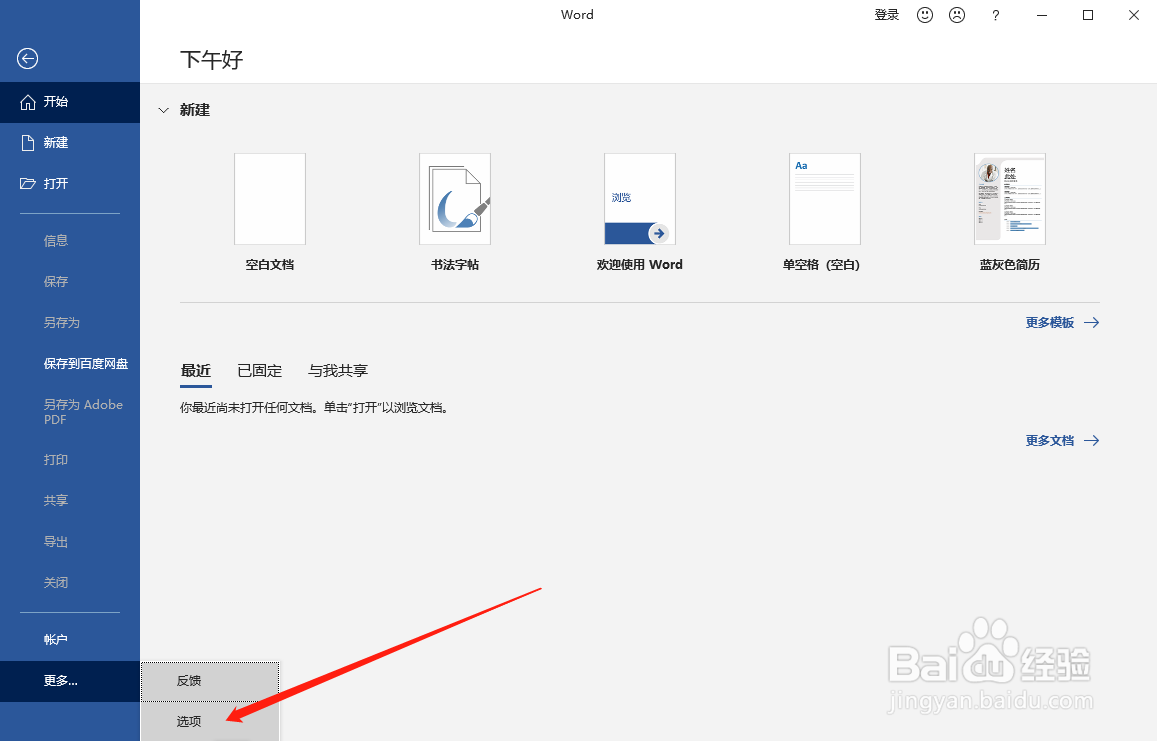This screenshot has width=1157, height=741.
Task: Open help with the question mark
Action: (x=995, y=15)
